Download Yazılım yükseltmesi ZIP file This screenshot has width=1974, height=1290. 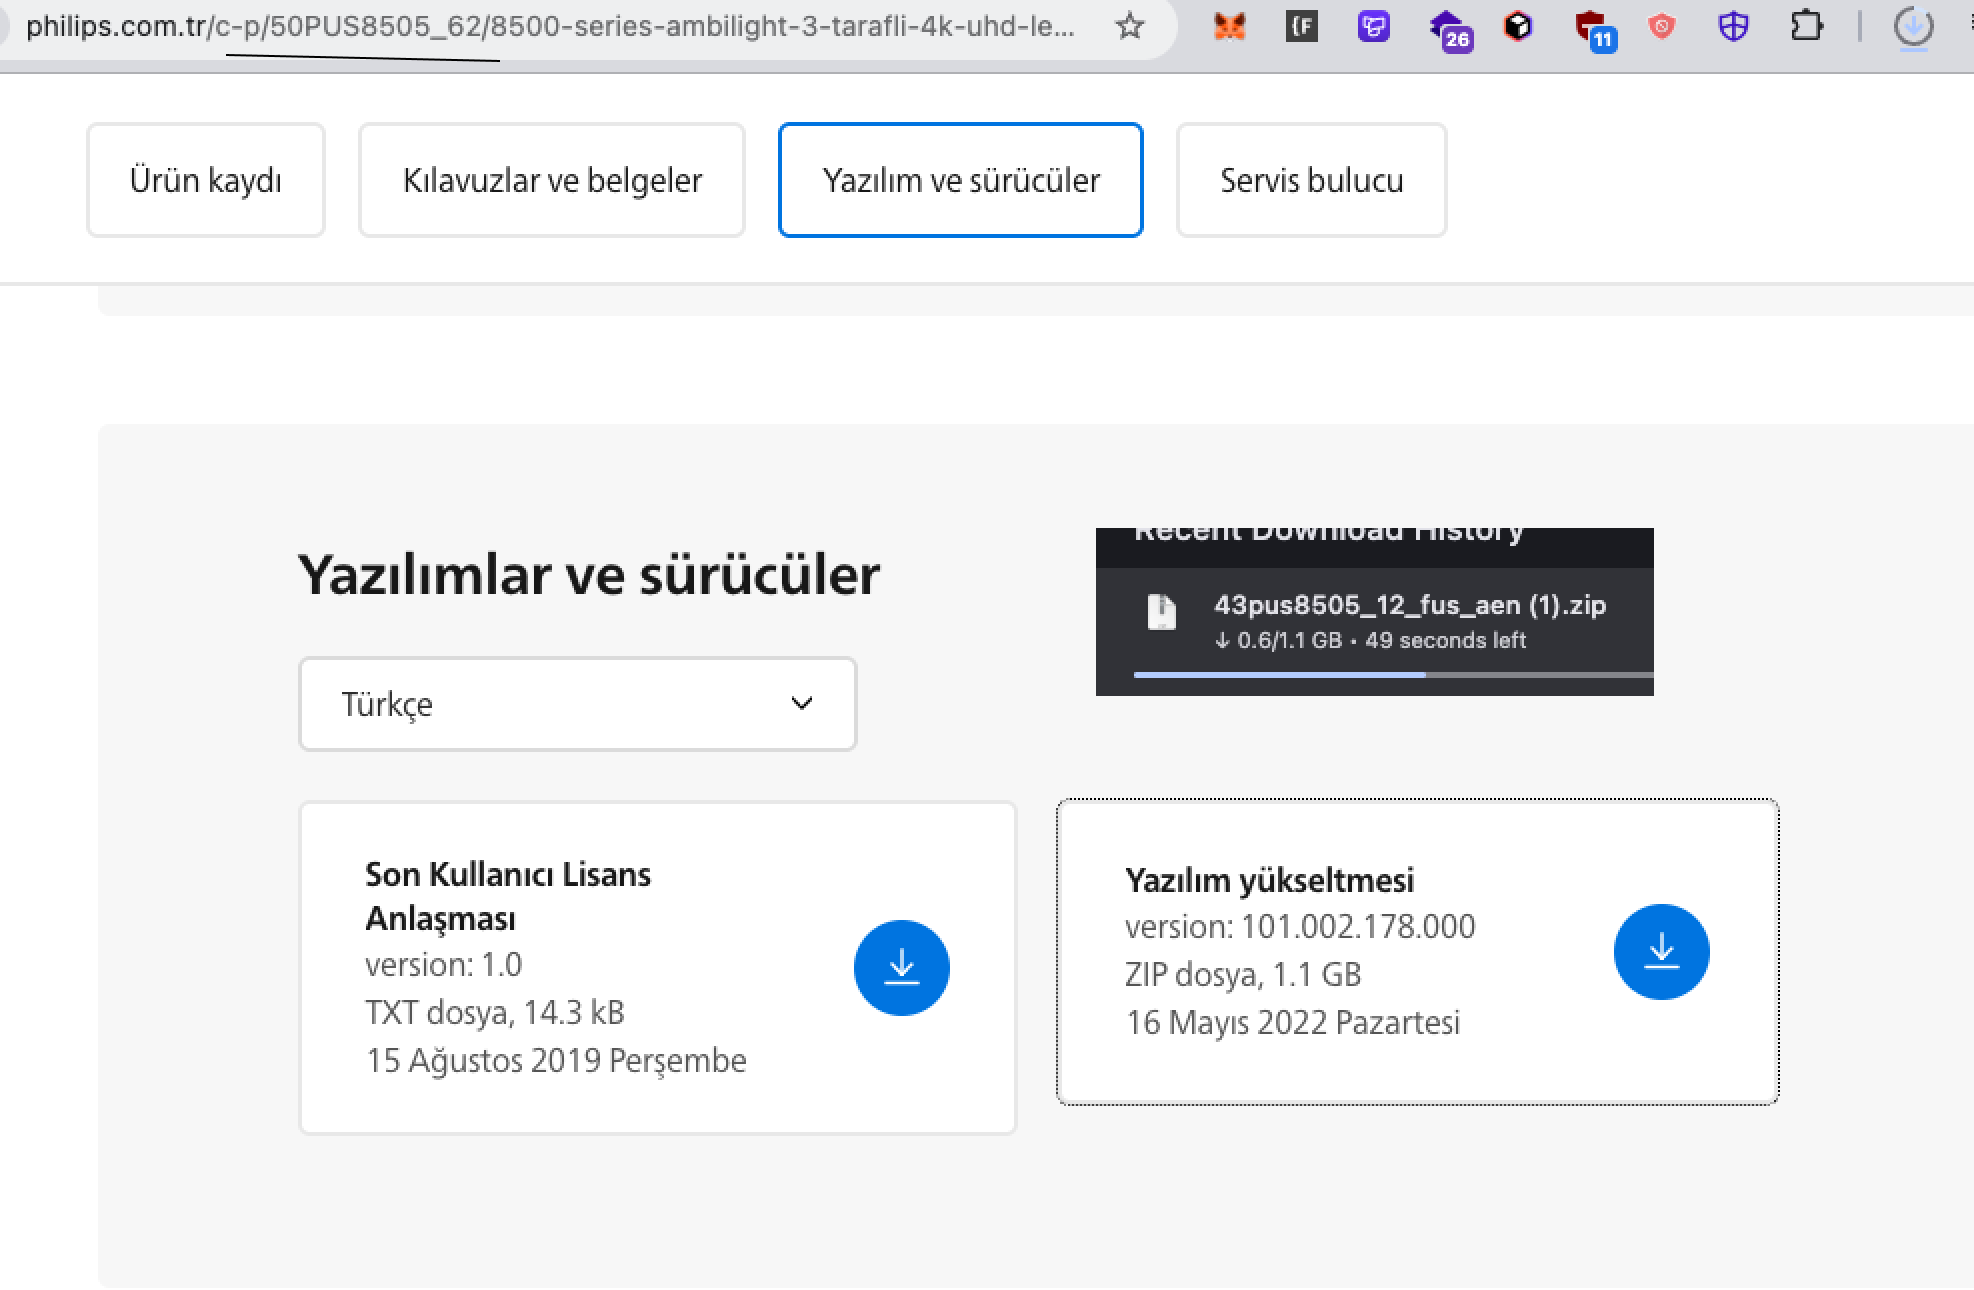(1661, 951)
